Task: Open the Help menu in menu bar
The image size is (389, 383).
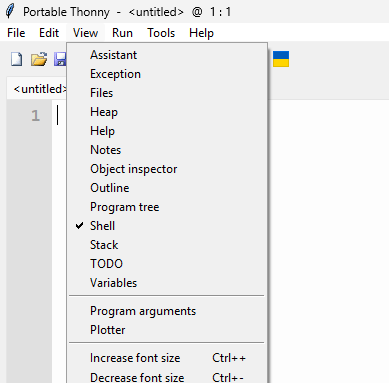Action: pyautogui.click(x=201, y=33)
